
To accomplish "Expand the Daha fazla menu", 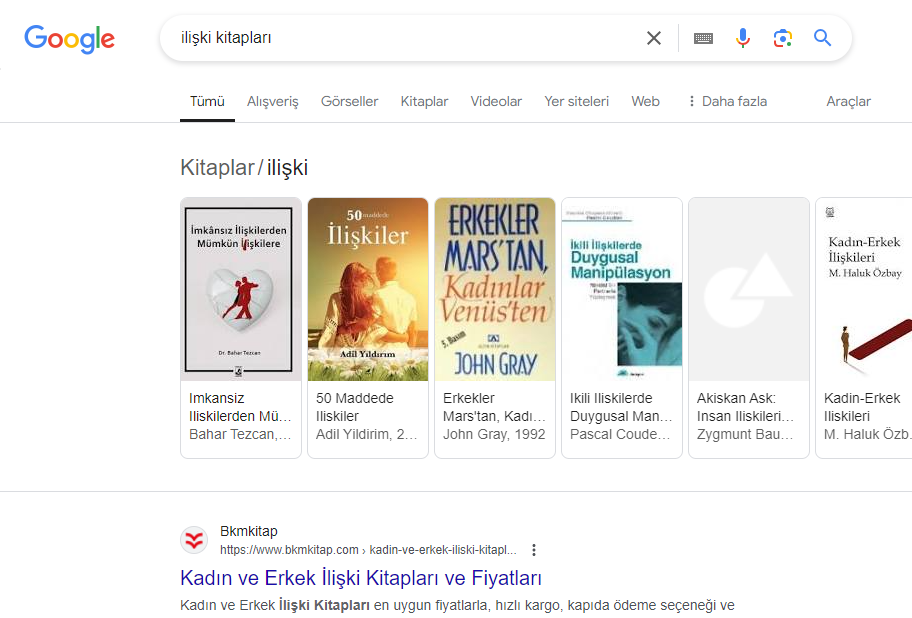I will tap(727, 101).
